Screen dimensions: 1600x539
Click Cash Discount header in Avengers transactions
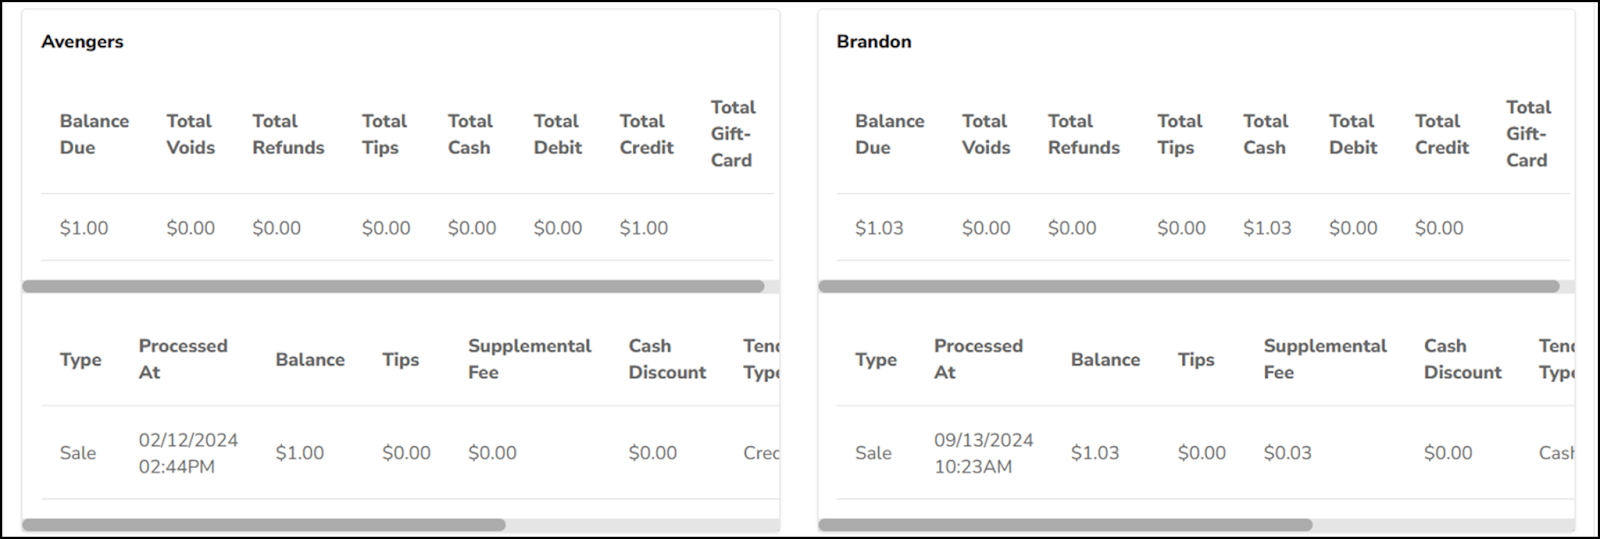[667, 359]
